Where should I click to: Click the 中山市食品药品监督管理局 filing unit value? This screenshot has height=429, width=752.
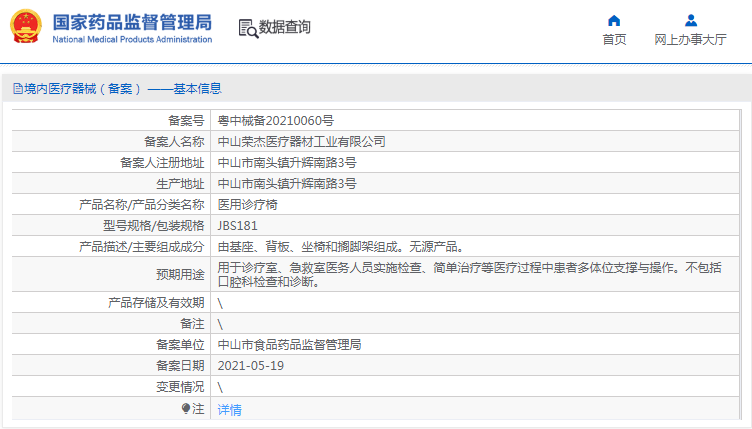289,344
